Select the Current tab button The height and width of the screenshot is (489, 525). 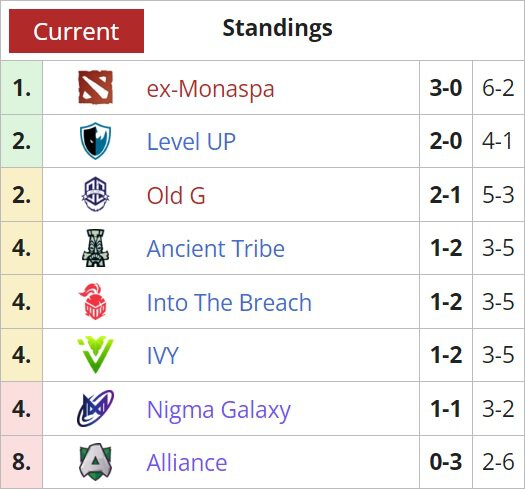pos(76,31)
